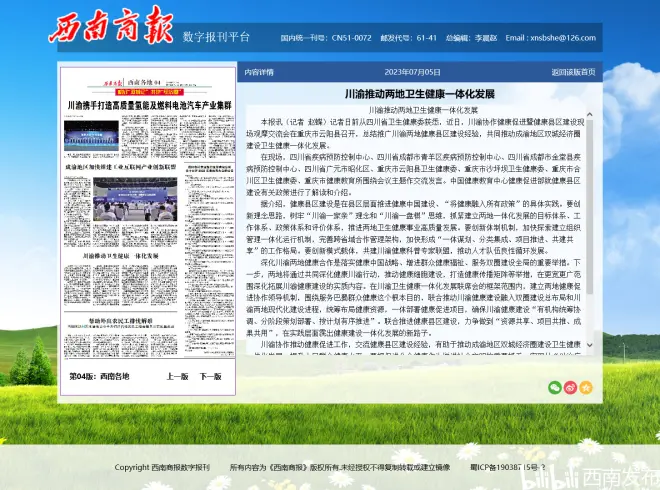The width and height of the screenshot is (660, 490).
Task: Click the date 2023年07月05日
Action: coord(412,72)
